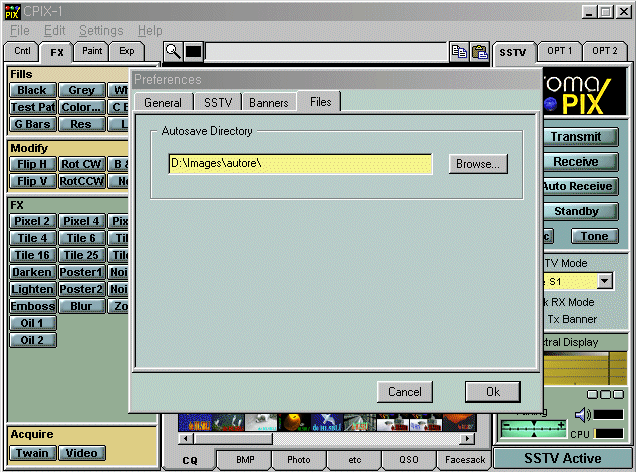
Task: Rotate clockwise with Rot CW
Action: click(82, 164)
